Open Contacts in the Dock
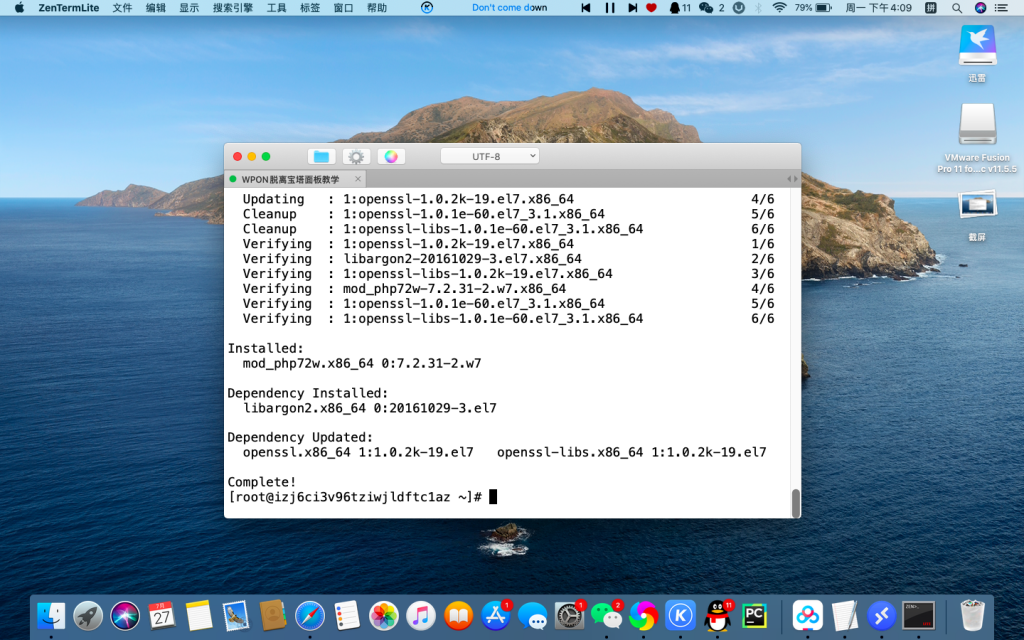 (272, 616)
